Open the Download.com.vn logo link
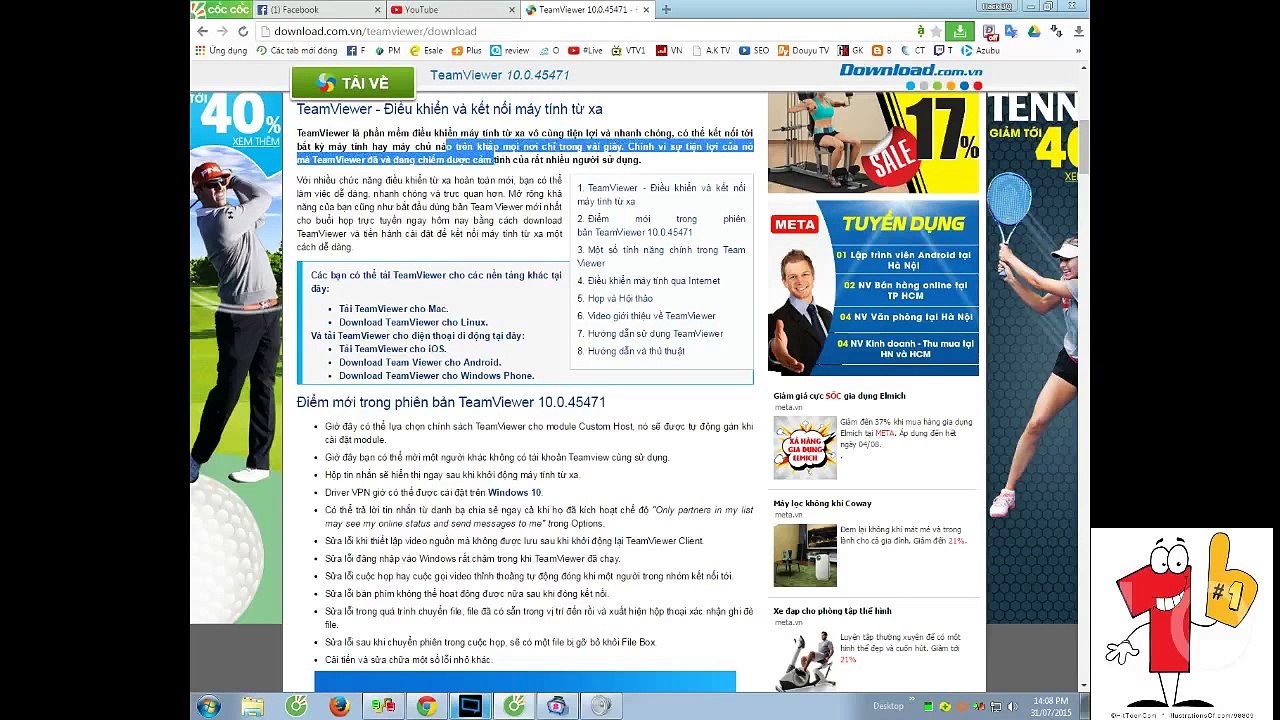Image resolution: width=1280 pixels, height=720 pixels. [911, 76]
